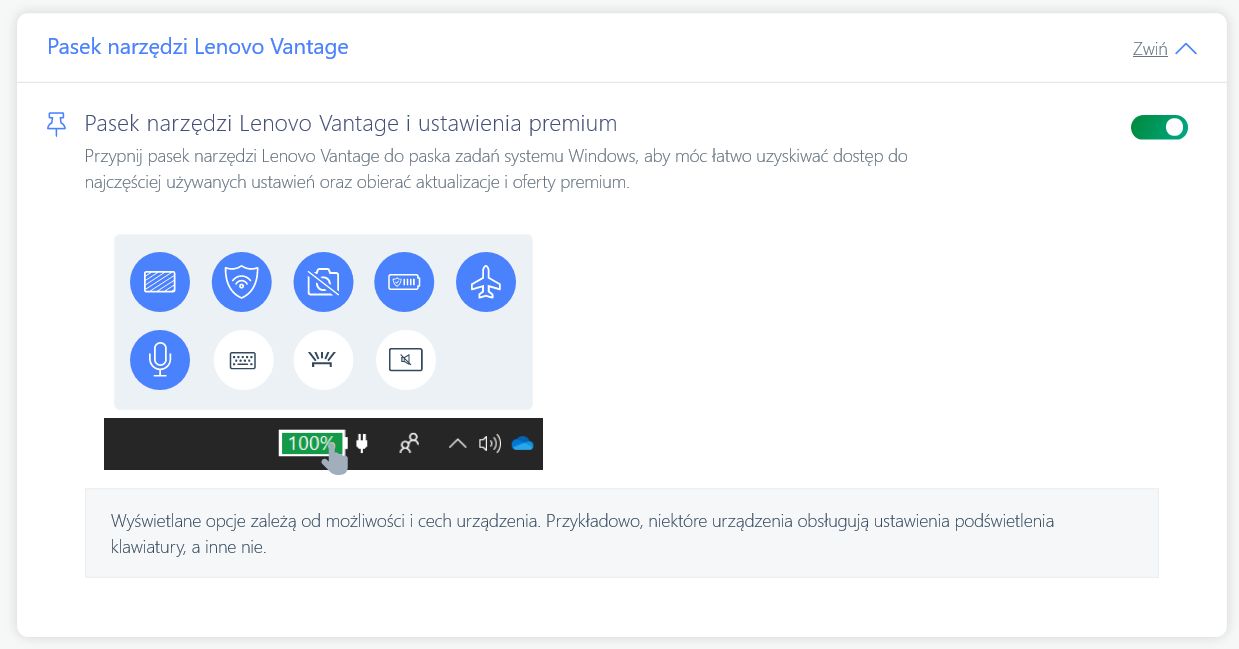Click the "Zwiń" link
Viewport: 1239px width, 649px height.
[1150, 49]
